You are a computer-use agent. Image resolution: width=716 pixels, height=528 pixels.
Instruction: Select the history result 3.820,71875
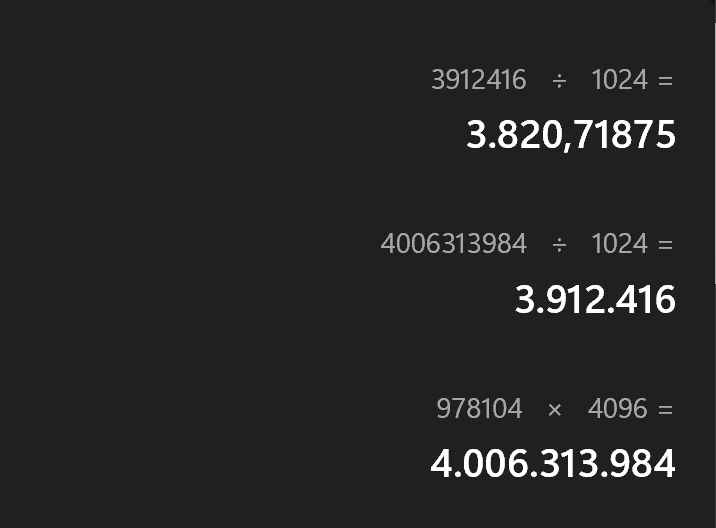(x=570, y=135)
